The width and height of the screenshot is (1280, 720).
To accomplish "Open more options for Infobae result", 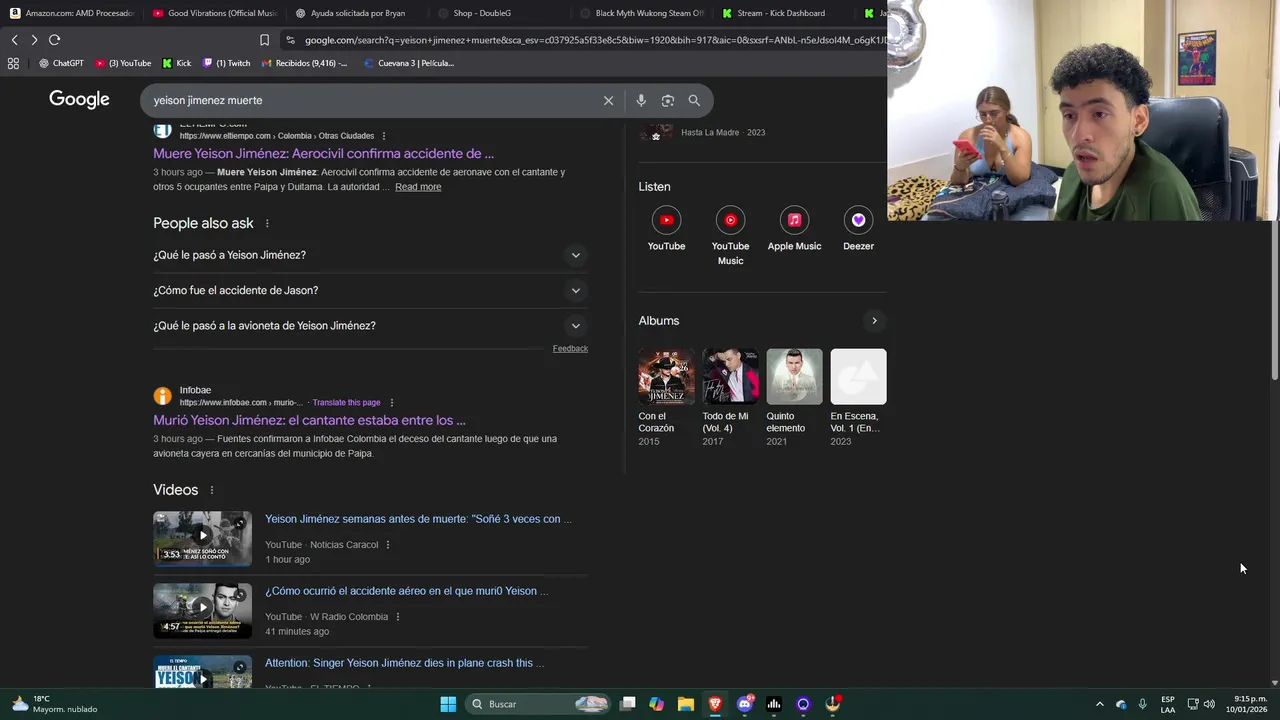I will click(392, 402).
